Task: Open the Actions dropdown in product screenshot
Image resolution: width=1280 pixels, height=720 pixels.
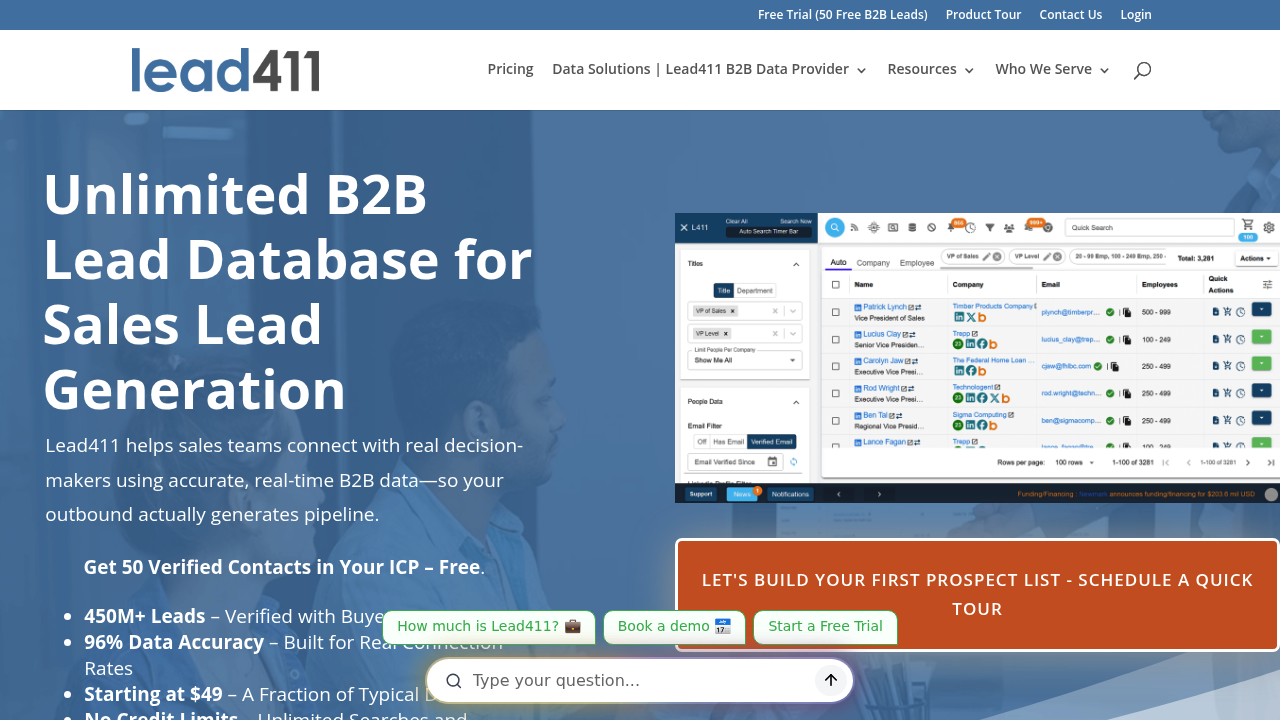Action: coord(1256,258)
